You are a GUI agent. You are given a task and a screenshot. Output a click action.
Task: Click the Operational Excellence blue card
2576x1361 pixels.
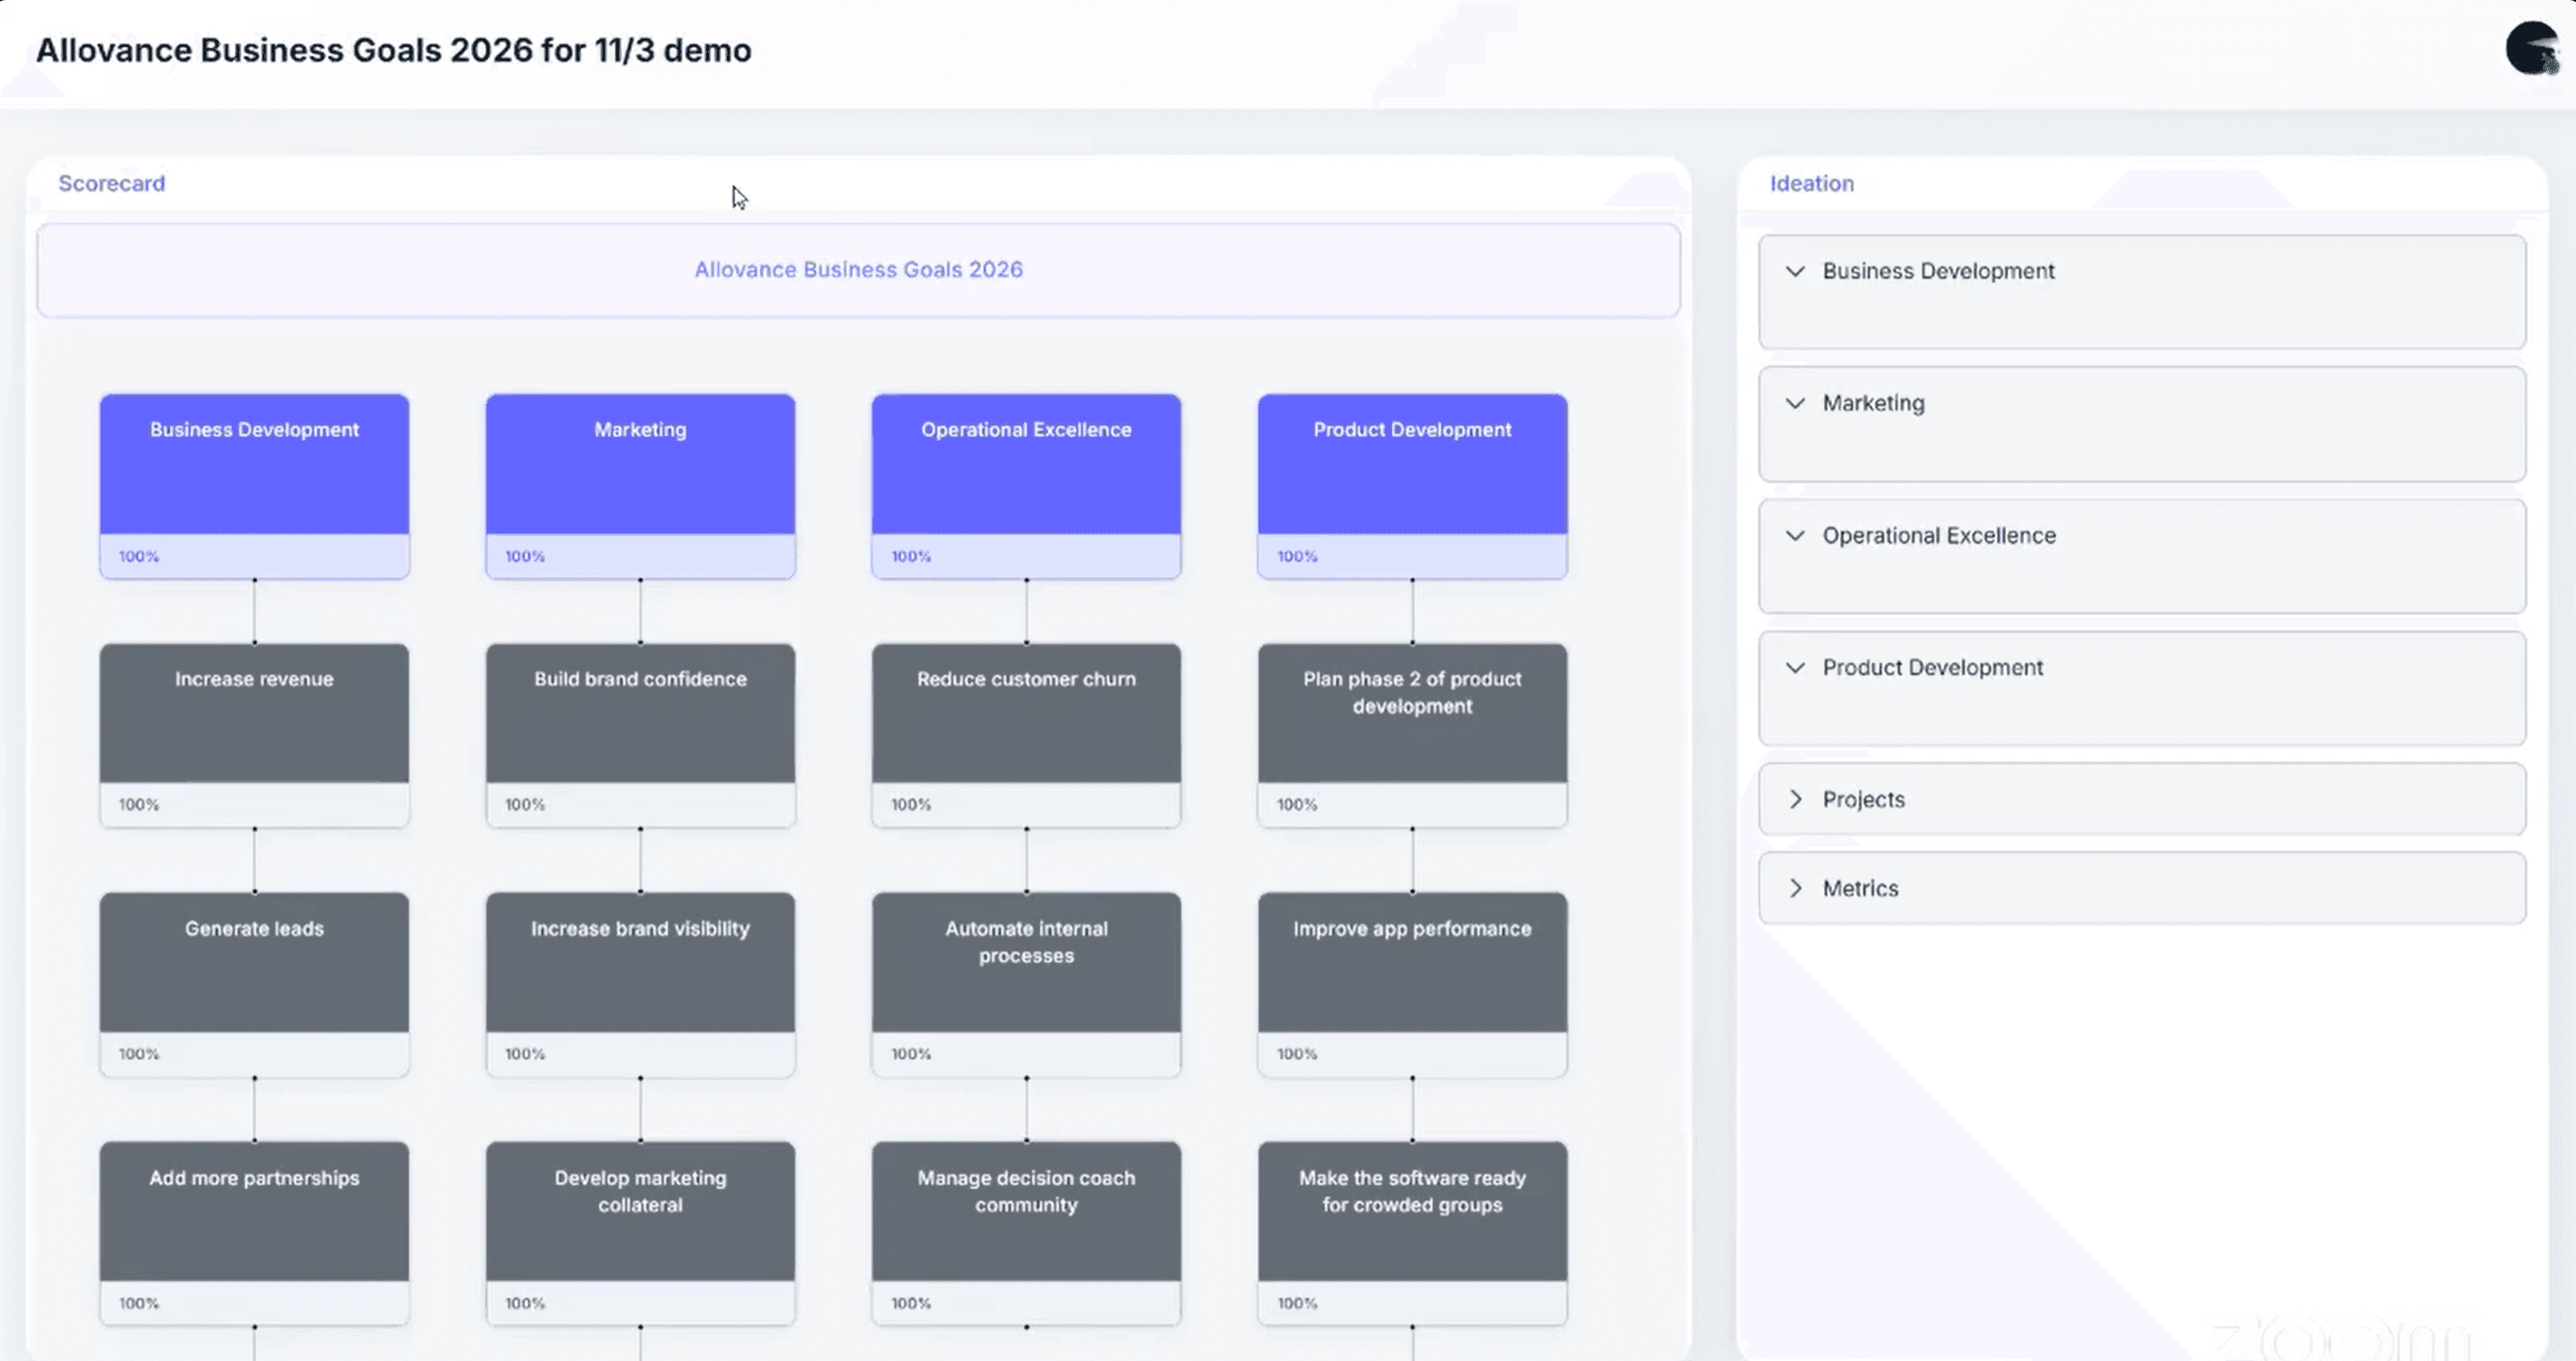click(x=1026, y=464)
